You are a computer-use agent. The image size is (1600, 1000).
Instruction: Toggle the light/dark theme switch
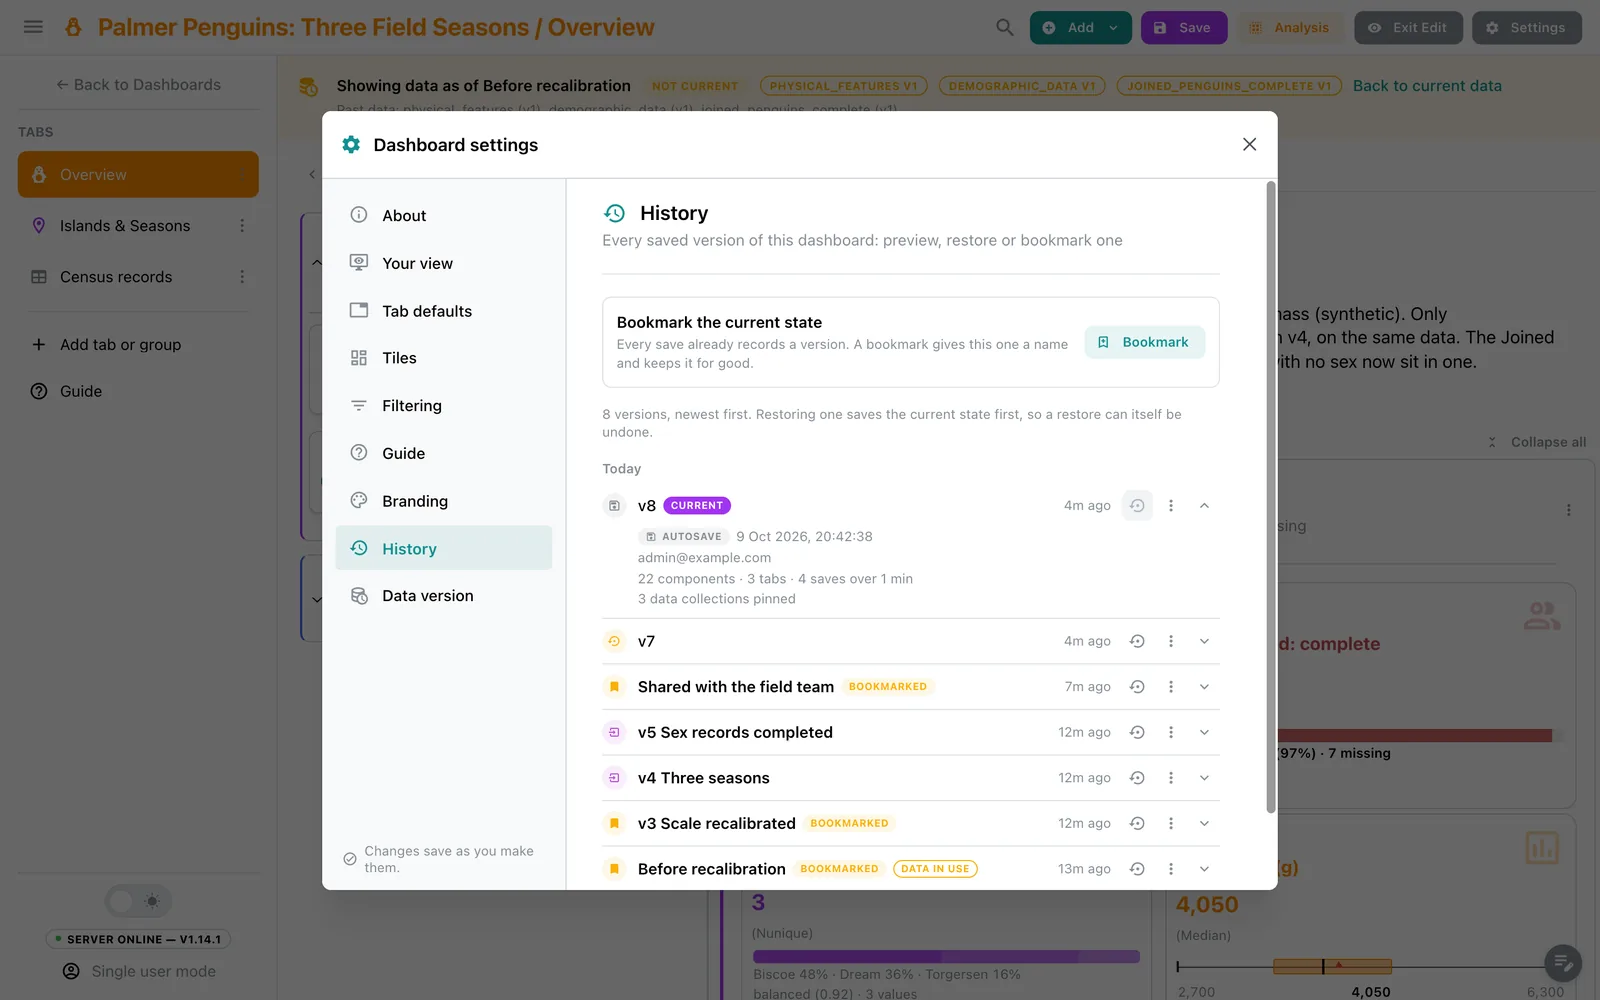click(138, 901)
